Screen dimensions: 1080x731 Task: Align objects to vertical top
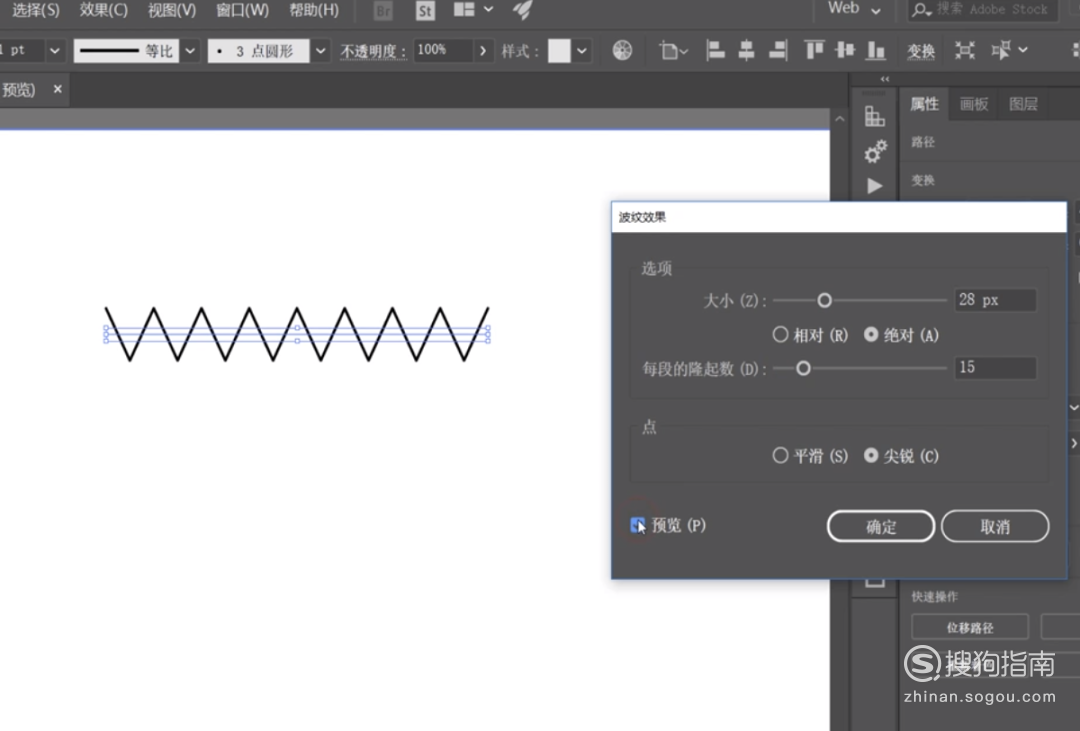pyautogui.click(x=814, y=50)
